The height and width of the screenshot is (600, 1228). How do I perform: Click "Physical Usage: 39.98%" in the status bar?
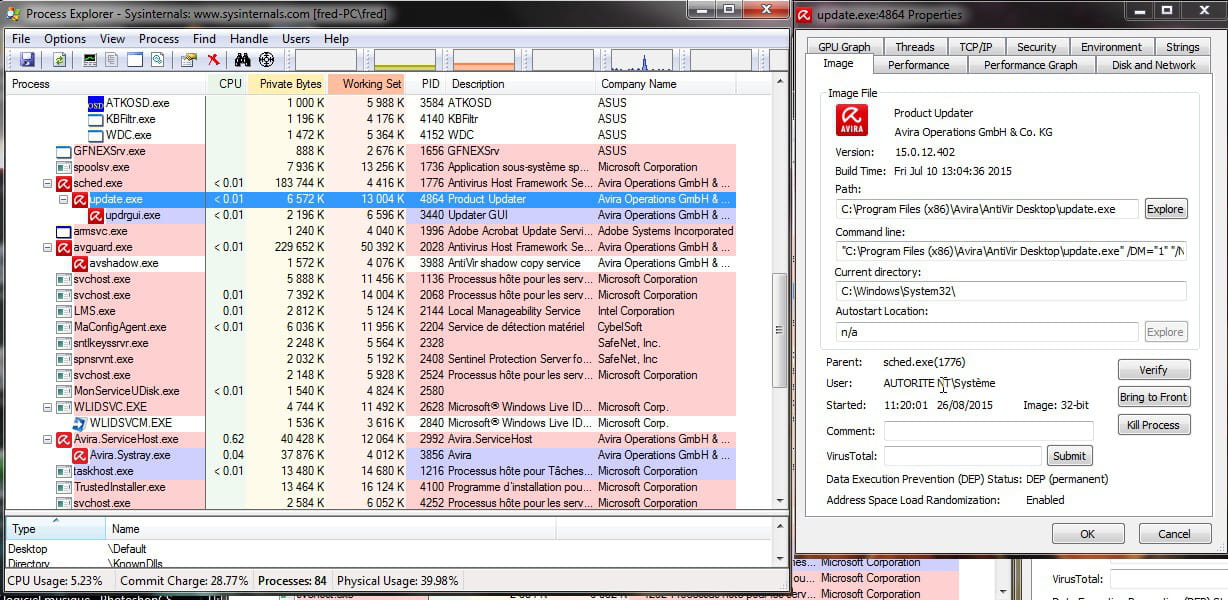click(397, 581)
